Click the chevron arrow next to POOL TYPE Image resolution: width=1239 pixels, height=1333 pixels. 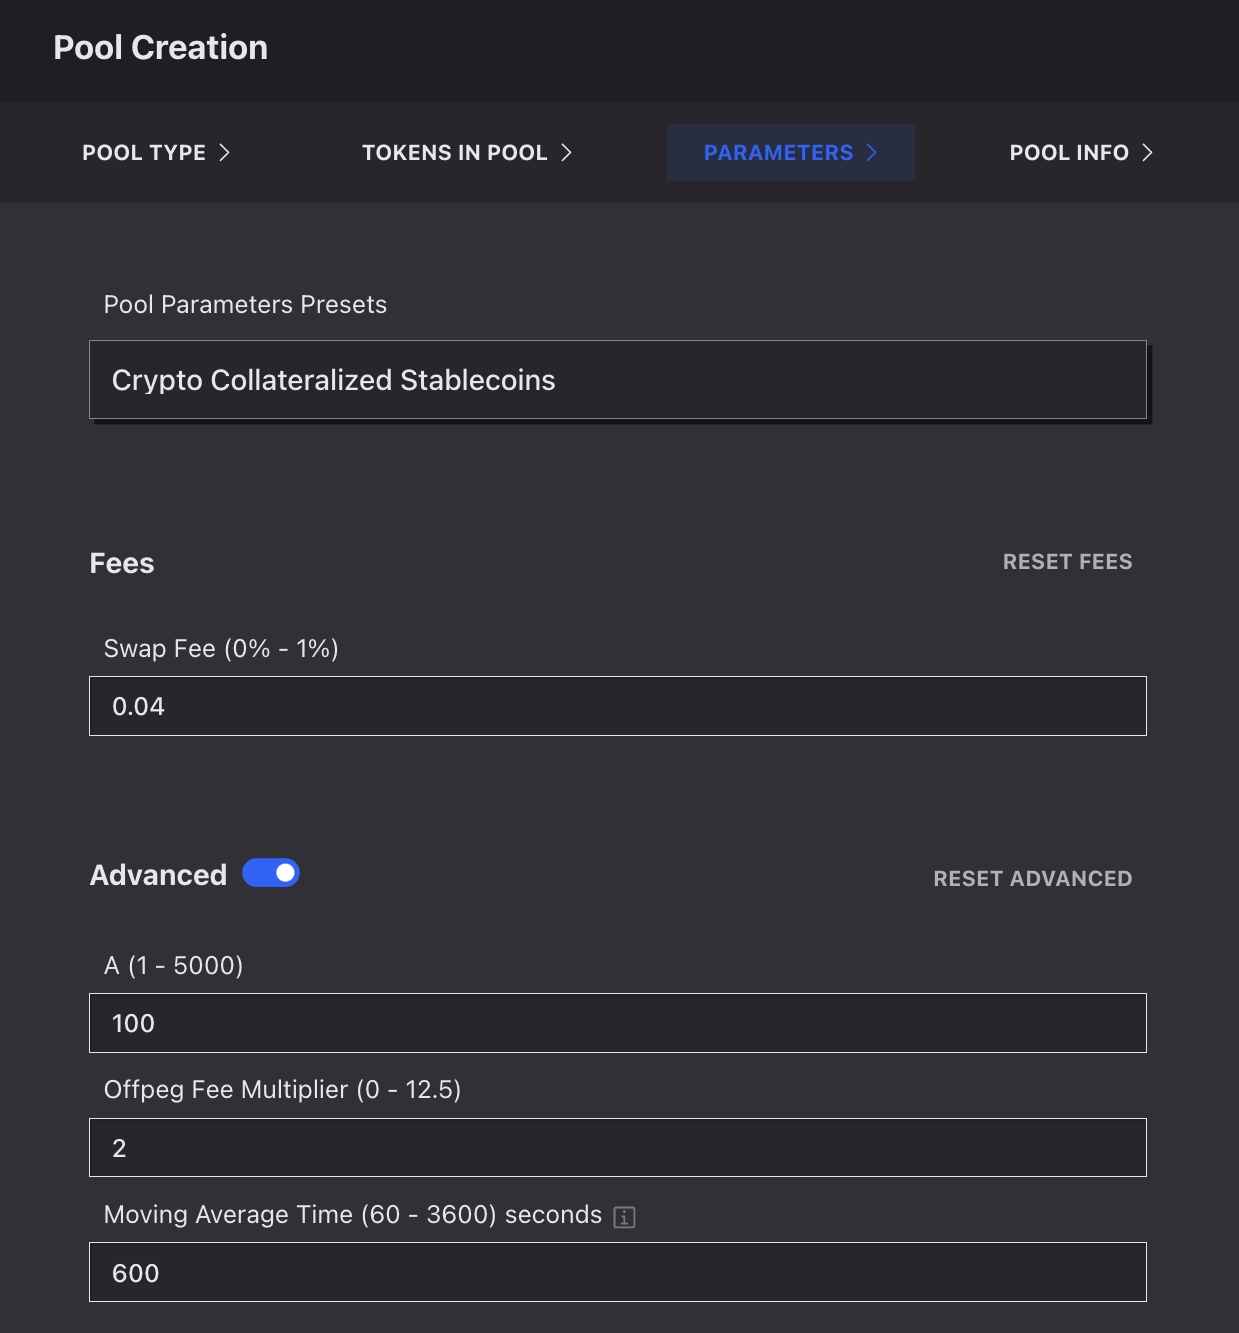coord(225,152)
